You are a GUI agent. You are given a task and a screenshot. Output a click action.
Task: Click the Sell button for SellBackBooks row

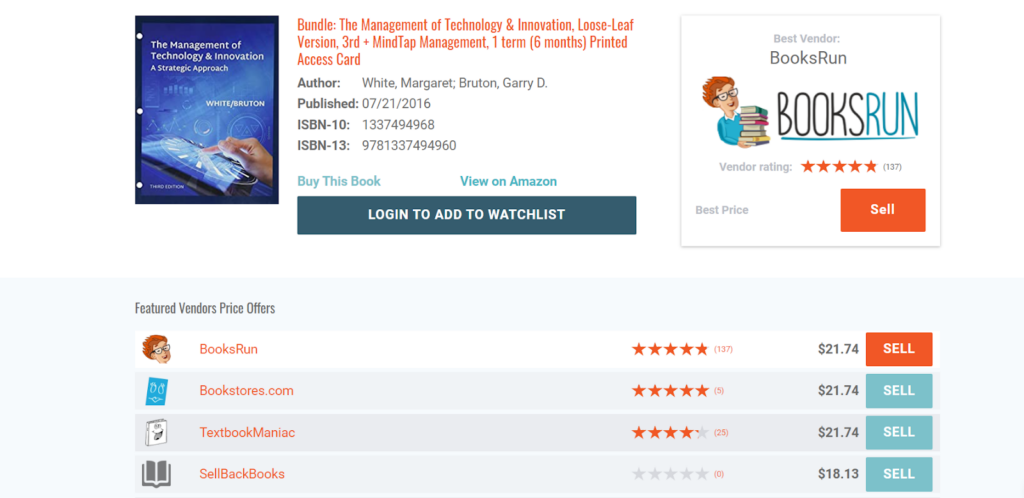point(899,474)
